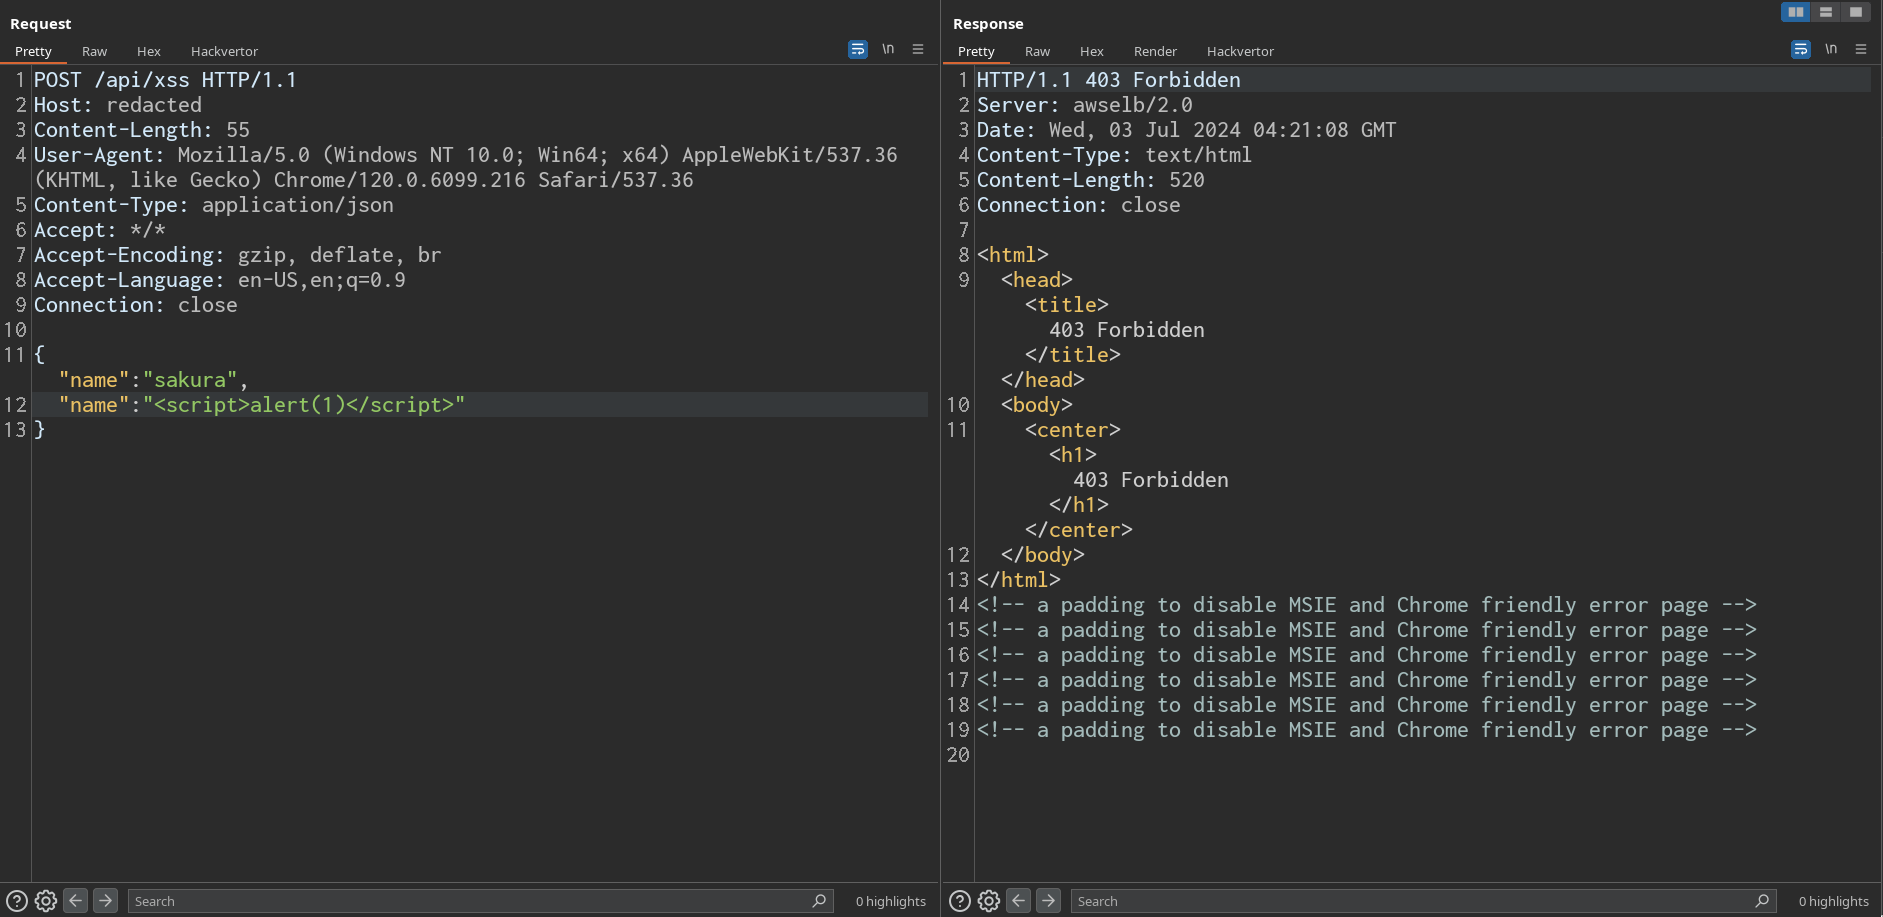Go to next search match in the Response
The image size is (1883, 917).
click(x=1048, y=901)
